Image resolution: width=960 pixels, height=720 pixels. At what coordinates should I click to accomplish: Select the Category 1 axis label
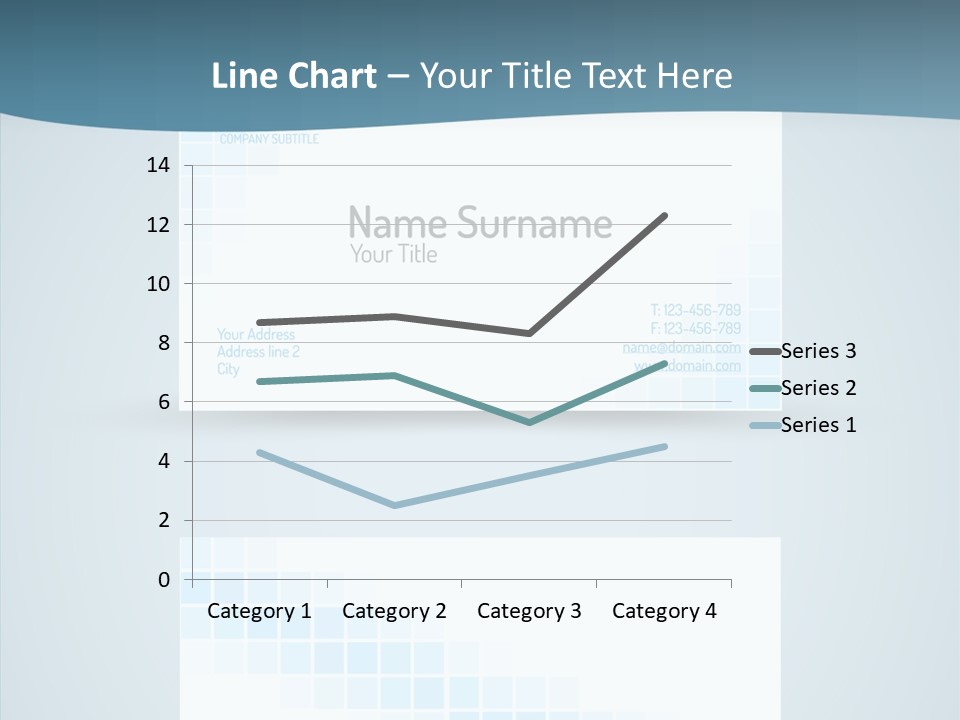tap(259, 611)
